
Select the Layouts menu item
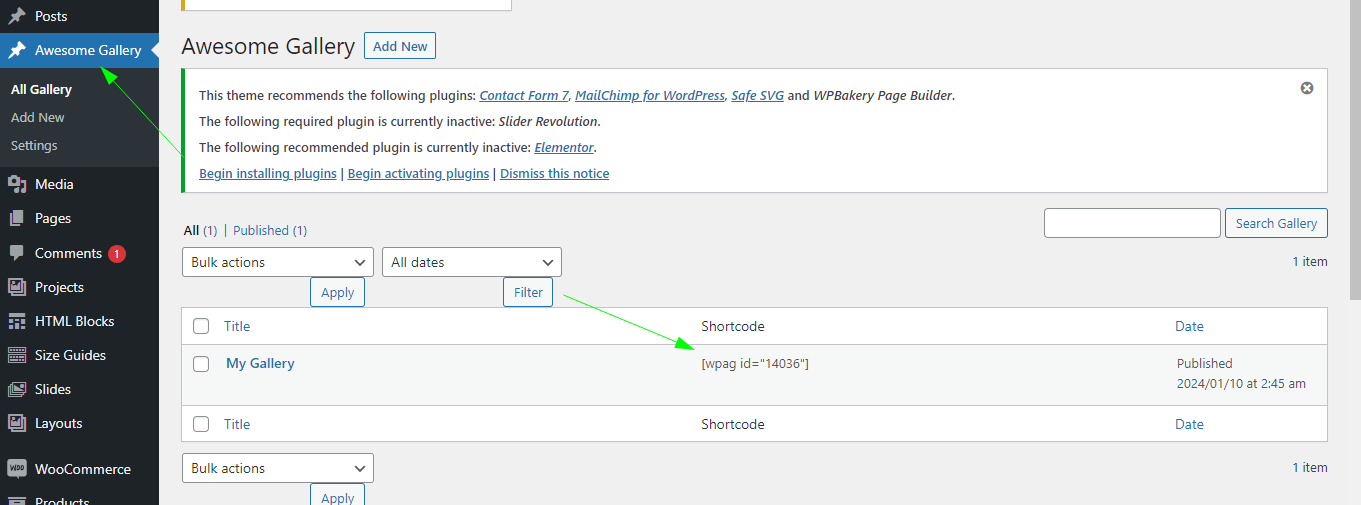58,423
